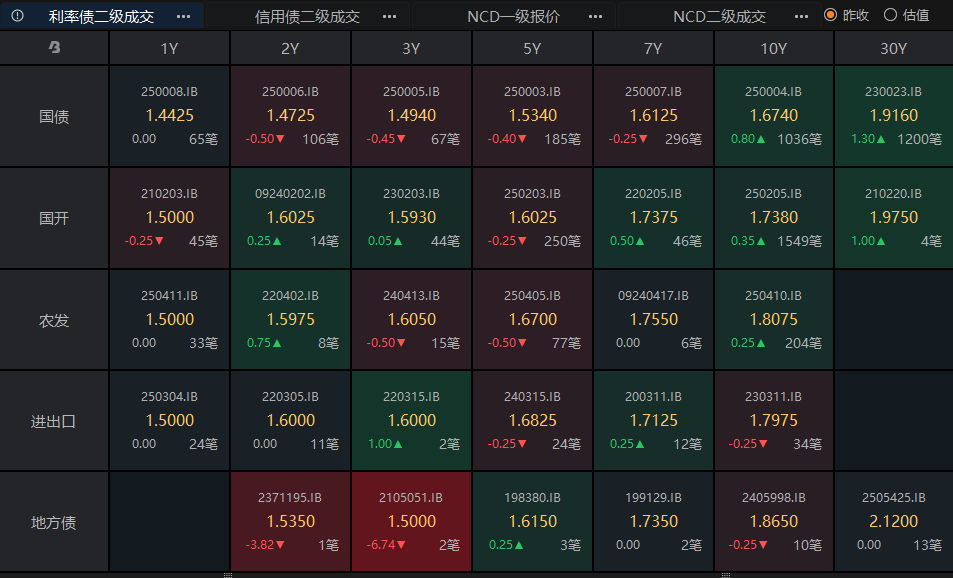Open the more options of NCD二级成交 tab

click(801, 16)
